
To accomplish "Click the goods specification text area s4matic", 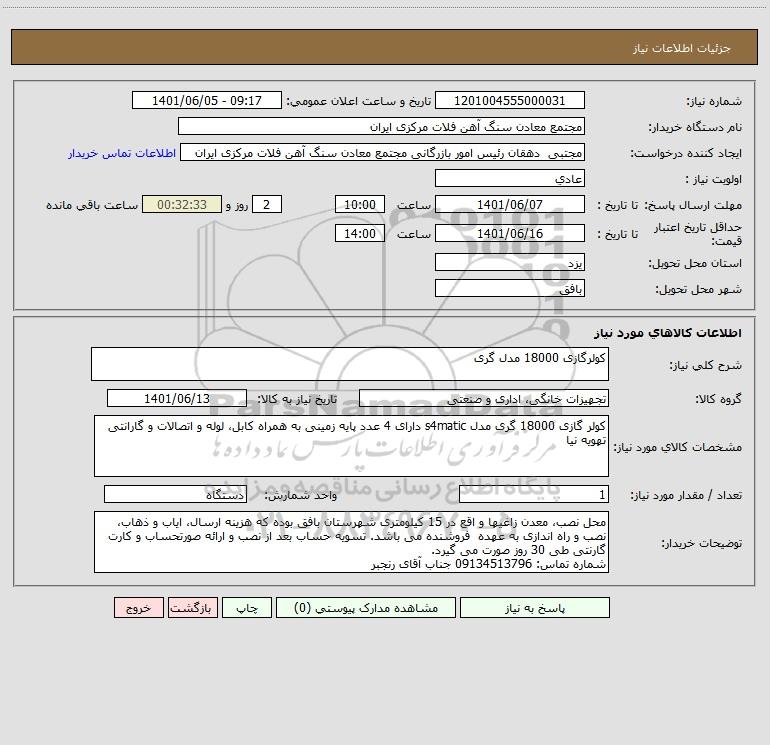I will 351,446.
